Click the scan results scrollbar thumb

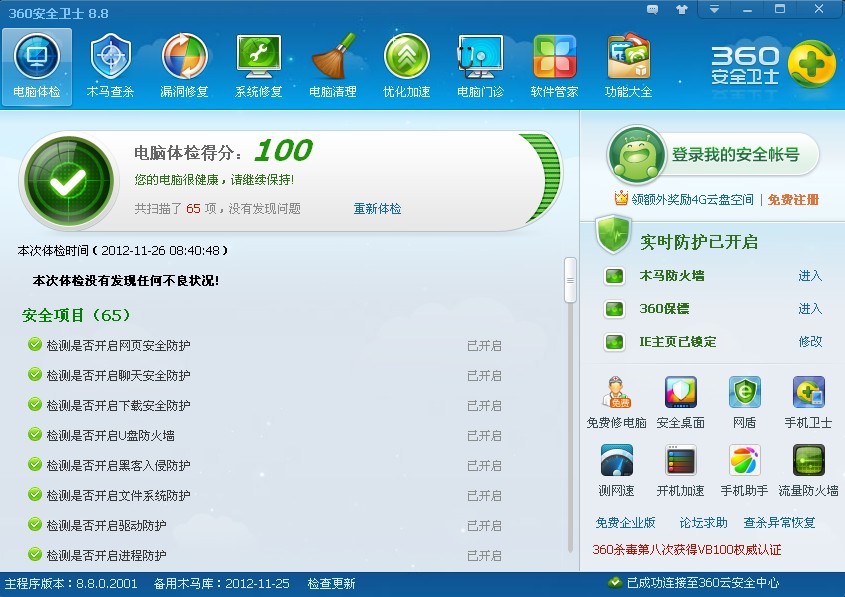point(570,280)
